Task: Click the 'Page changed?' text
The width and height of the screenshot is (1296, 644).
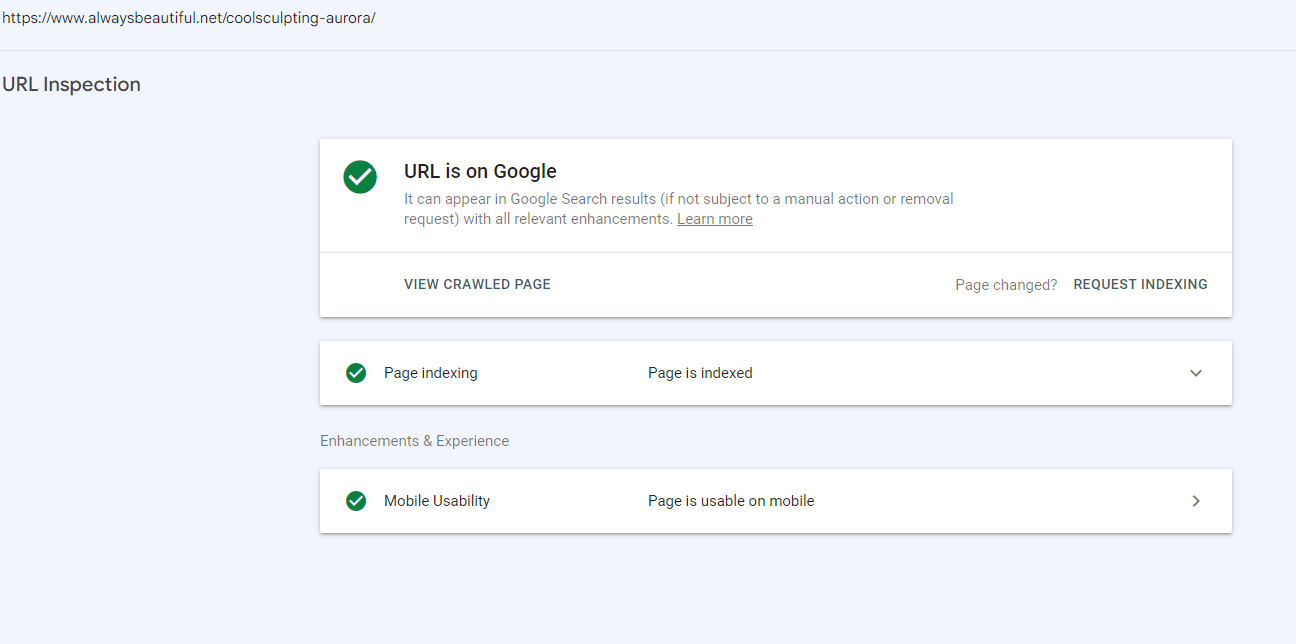Action: click(1006, 285)
